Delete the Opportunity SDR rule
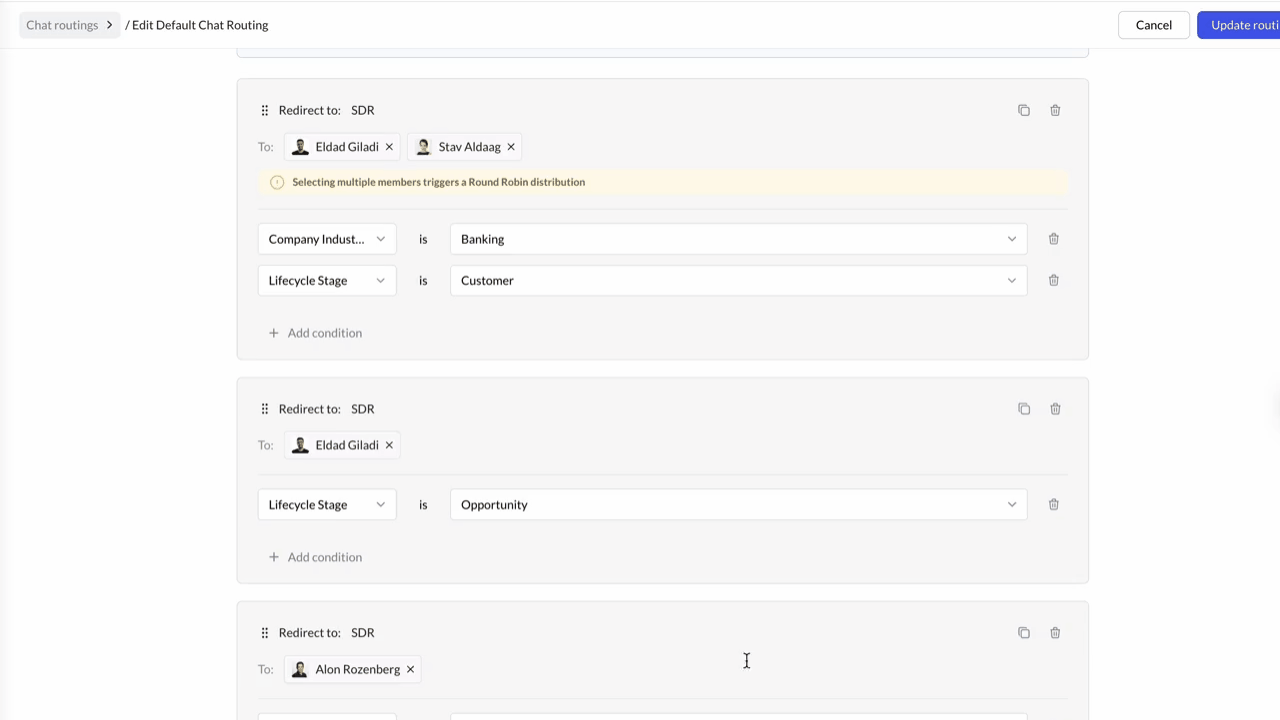The width and height of the screenshot is (1280, 720). pyautogui.click(x=1055, y=409)
